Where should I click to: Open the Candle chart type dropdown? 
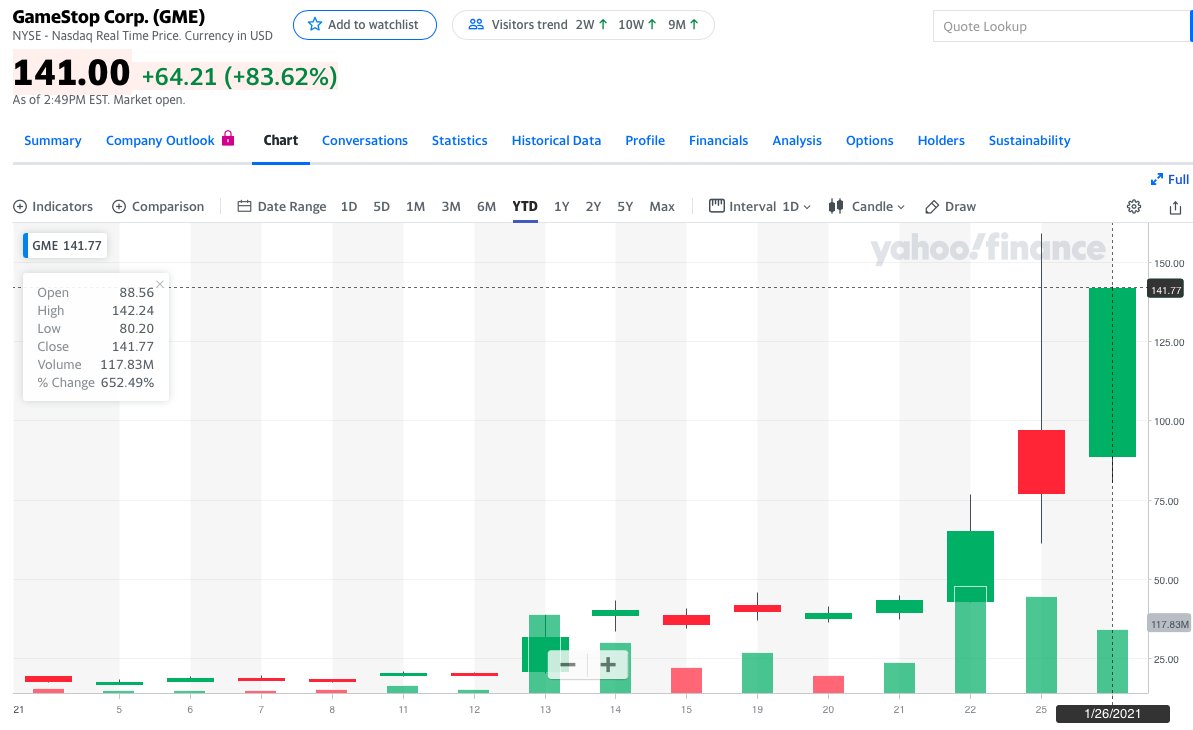point(867,207)
